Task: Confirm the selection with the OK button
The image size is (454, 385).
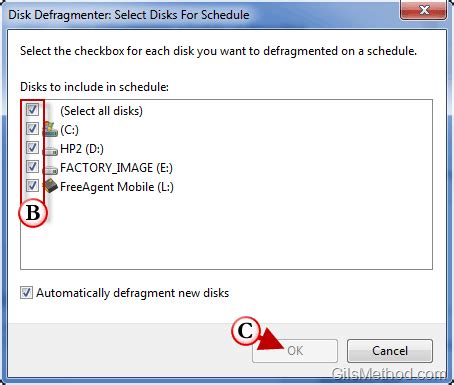Action: click(295, 351)
